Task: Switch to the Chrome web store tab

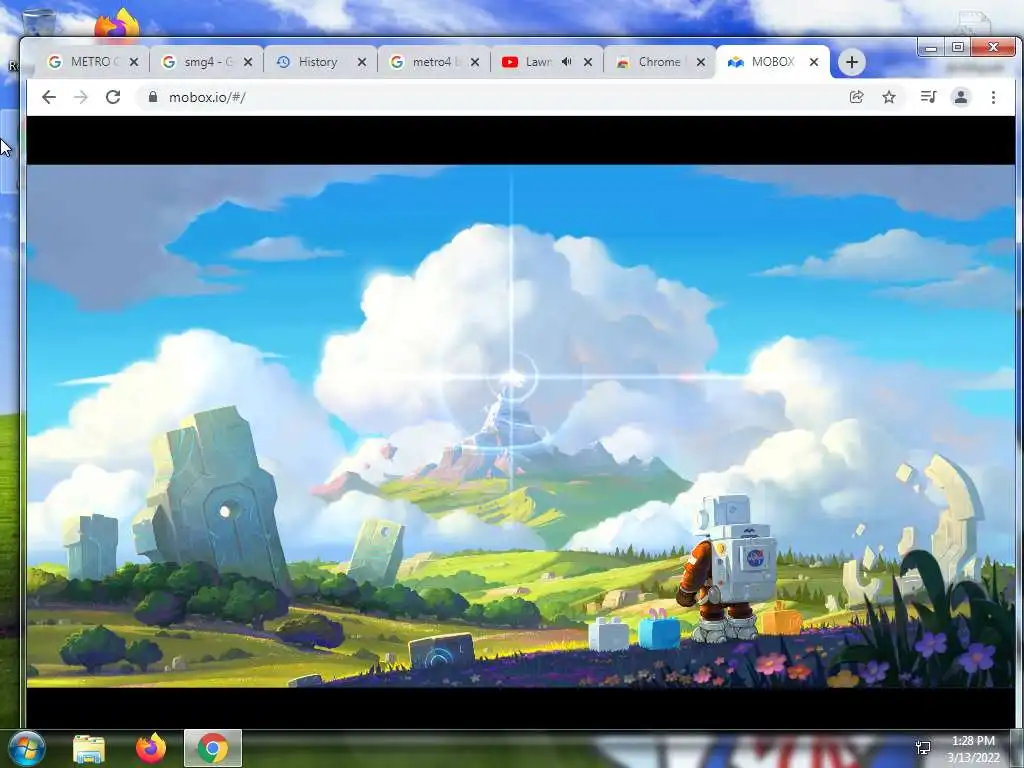Action: [660, 62]
